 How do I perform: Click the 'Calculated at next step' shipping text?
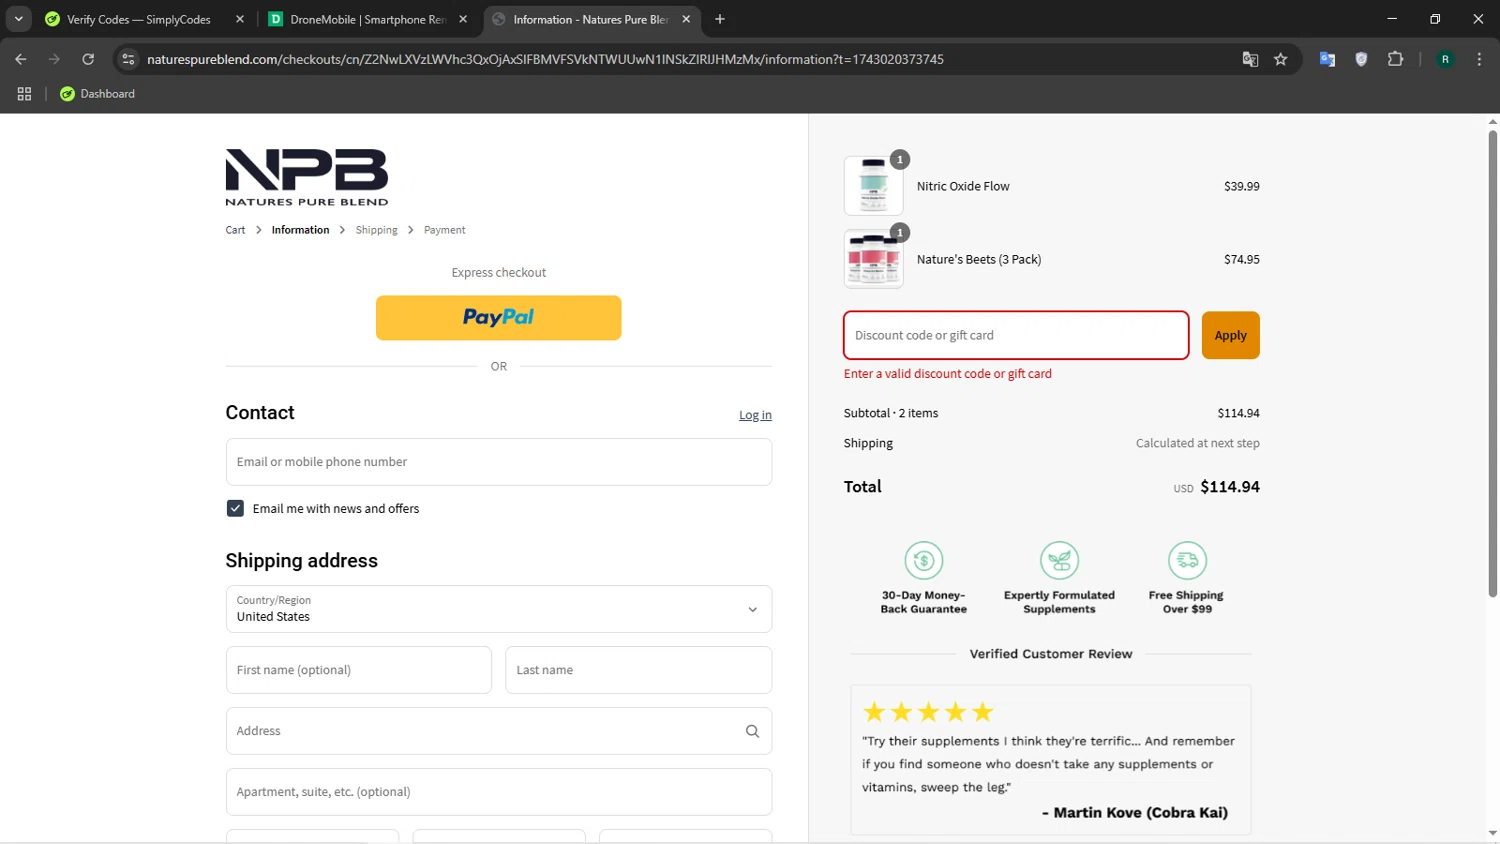[1197, 443]
